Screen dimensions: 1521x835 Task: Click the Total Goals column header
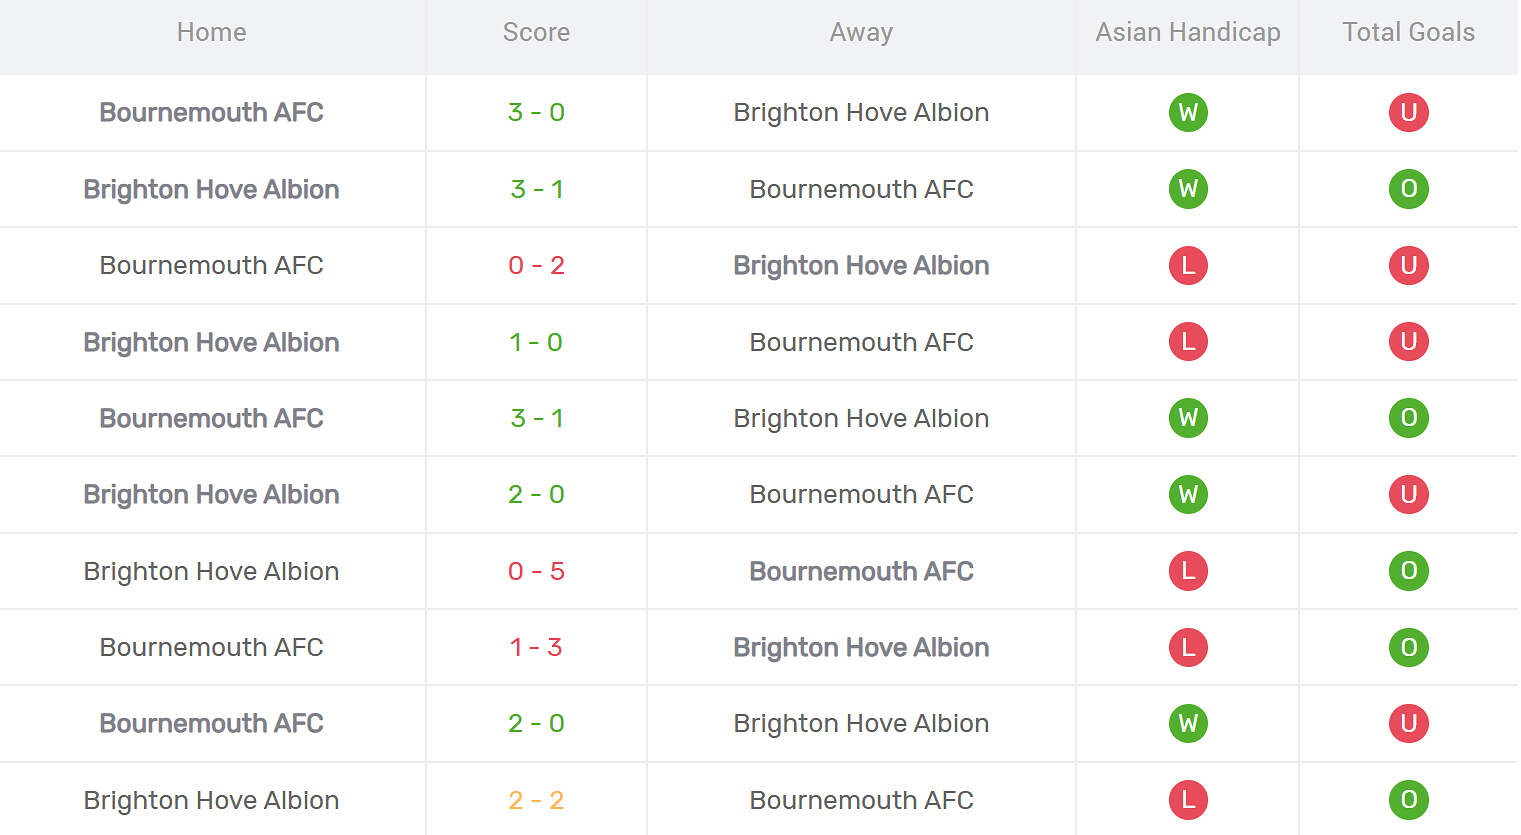1408,33
